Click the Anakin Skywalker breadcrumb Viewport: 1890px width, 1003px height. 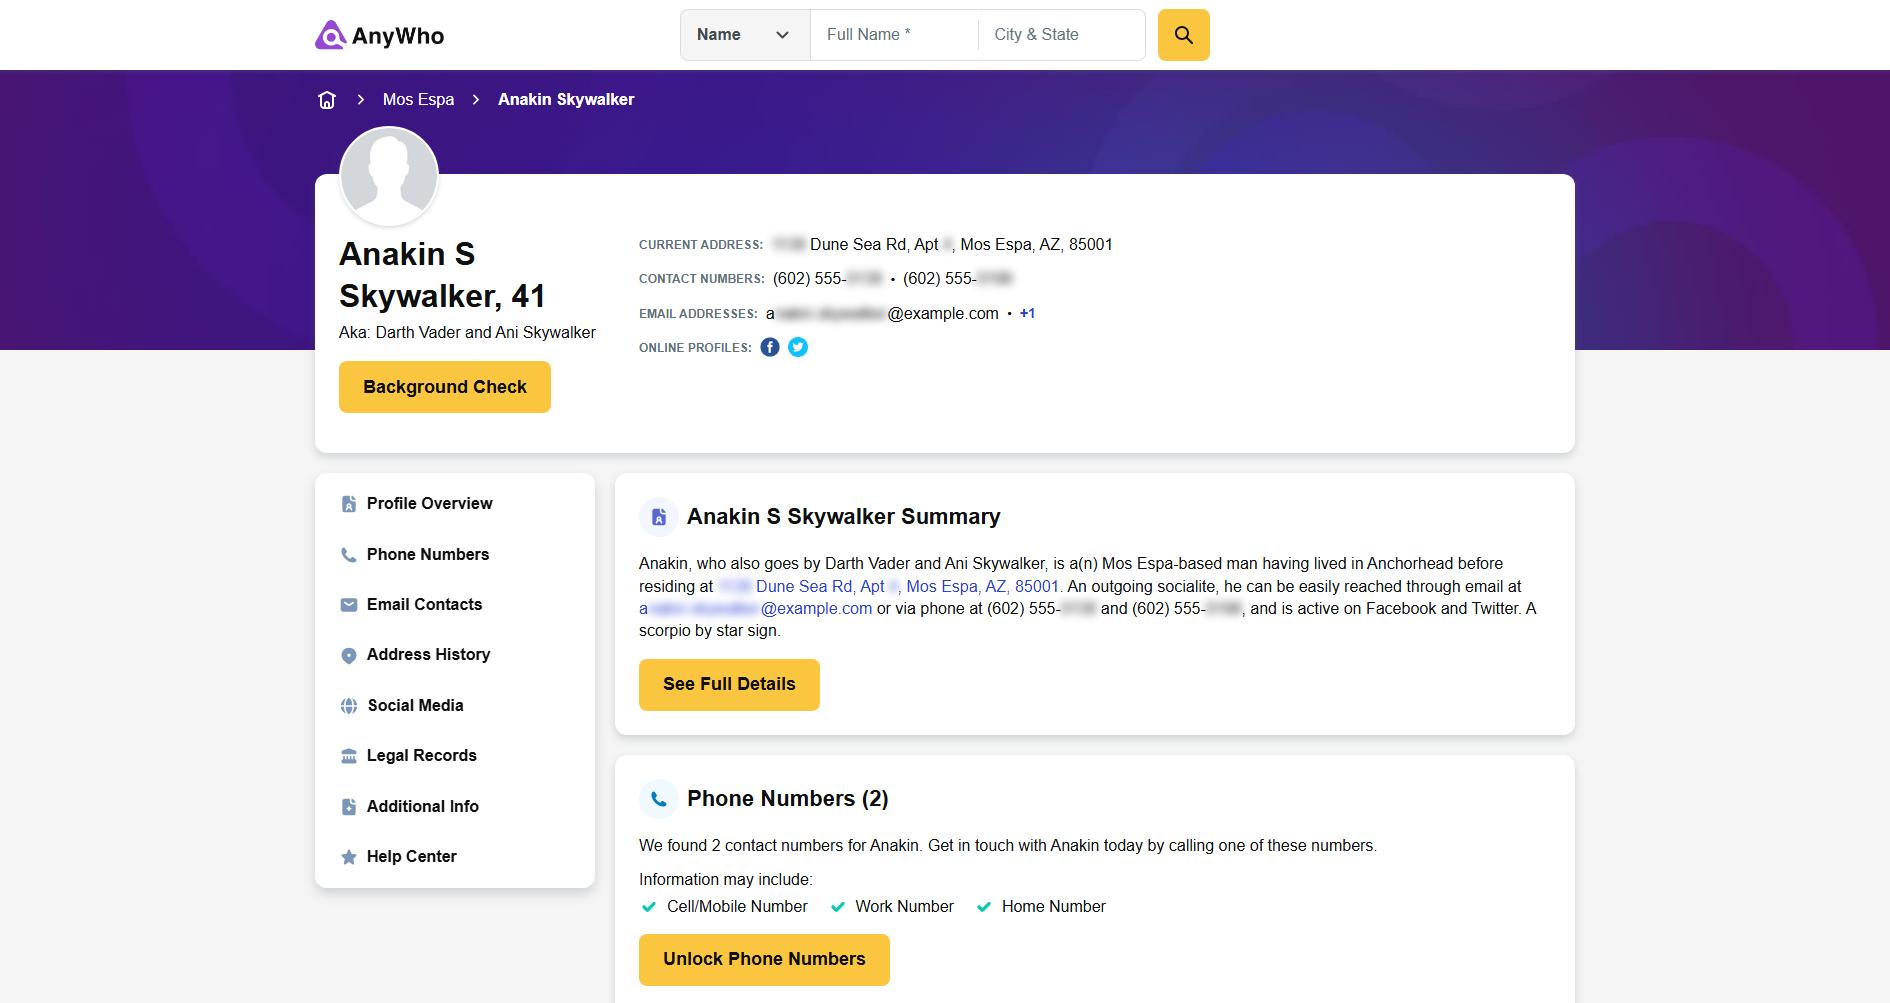(566, 100)
